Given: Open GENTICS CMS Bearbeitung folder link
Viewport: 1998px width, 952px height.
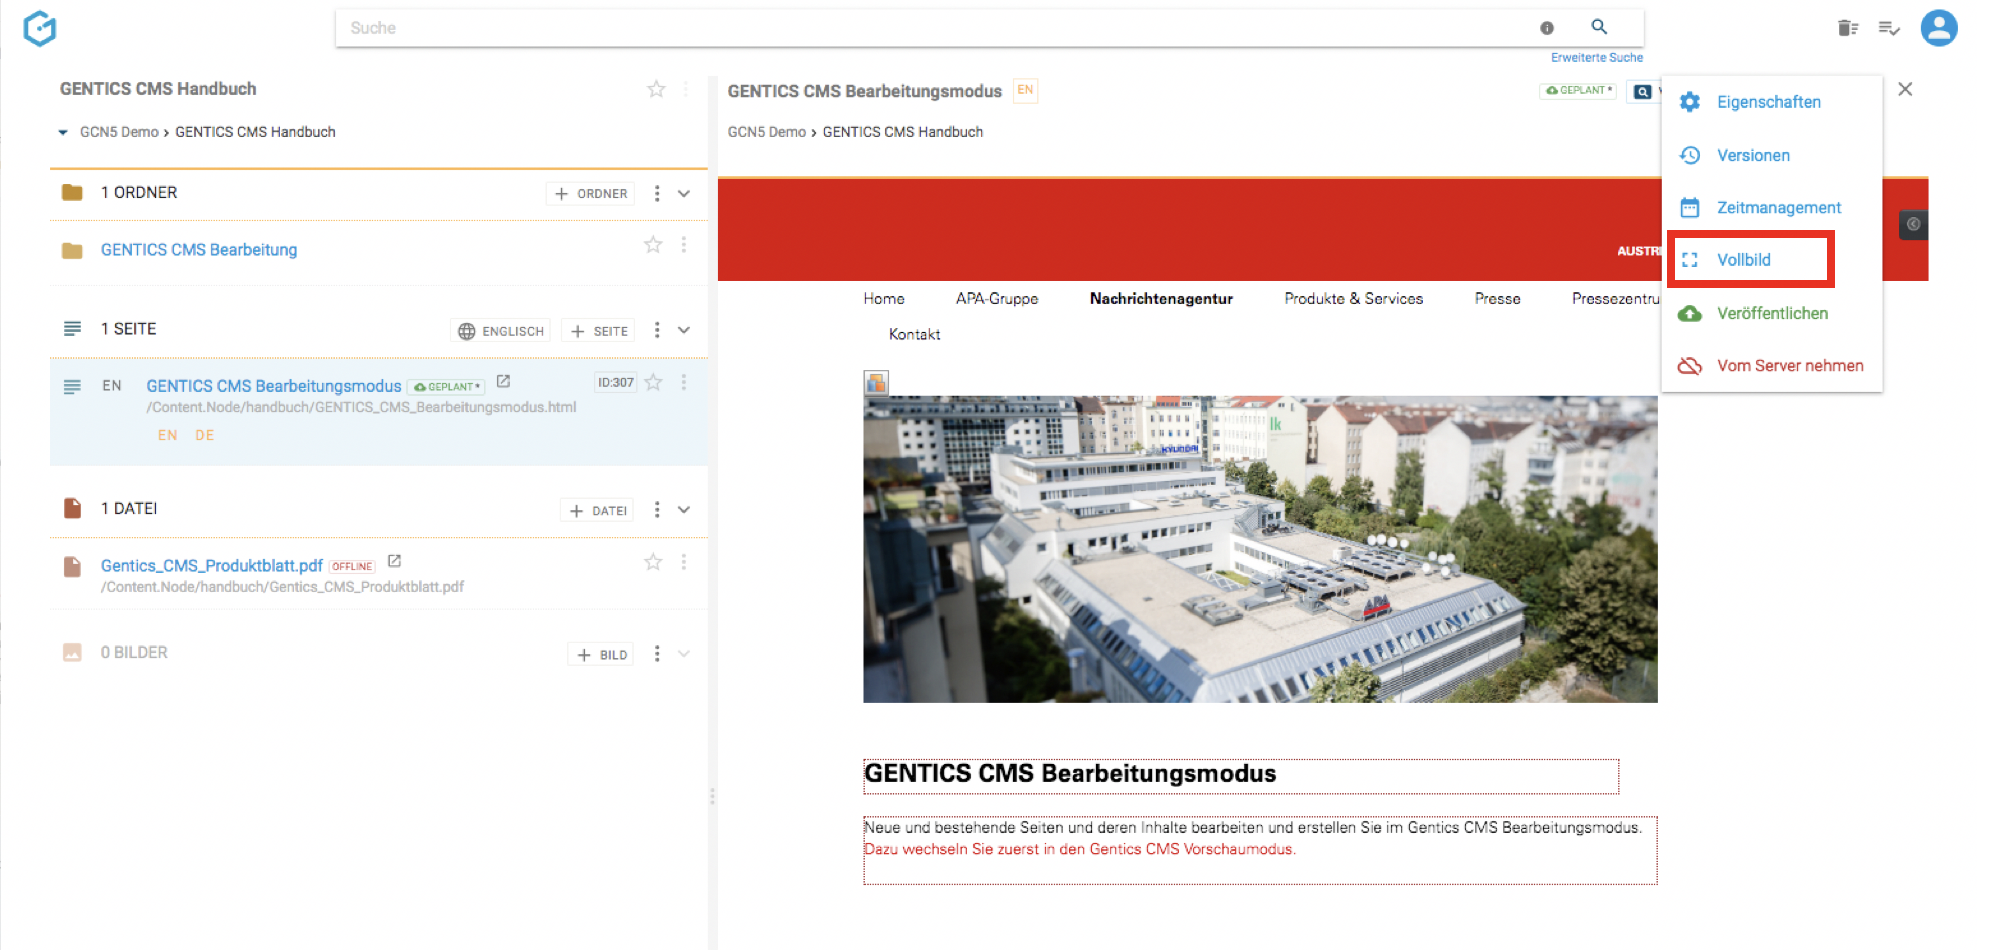Looking at the screenshot, I should pos(199,250).
